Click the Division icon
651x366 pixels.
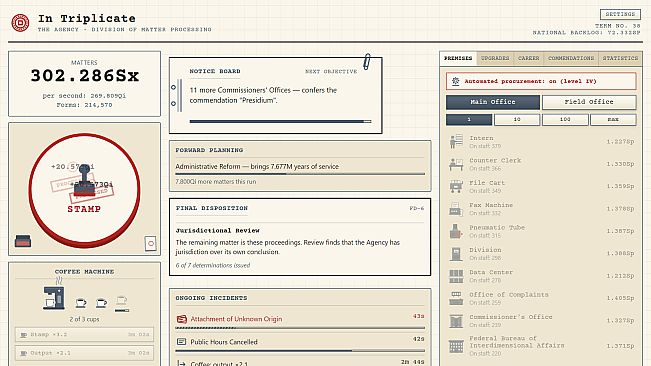456,254
